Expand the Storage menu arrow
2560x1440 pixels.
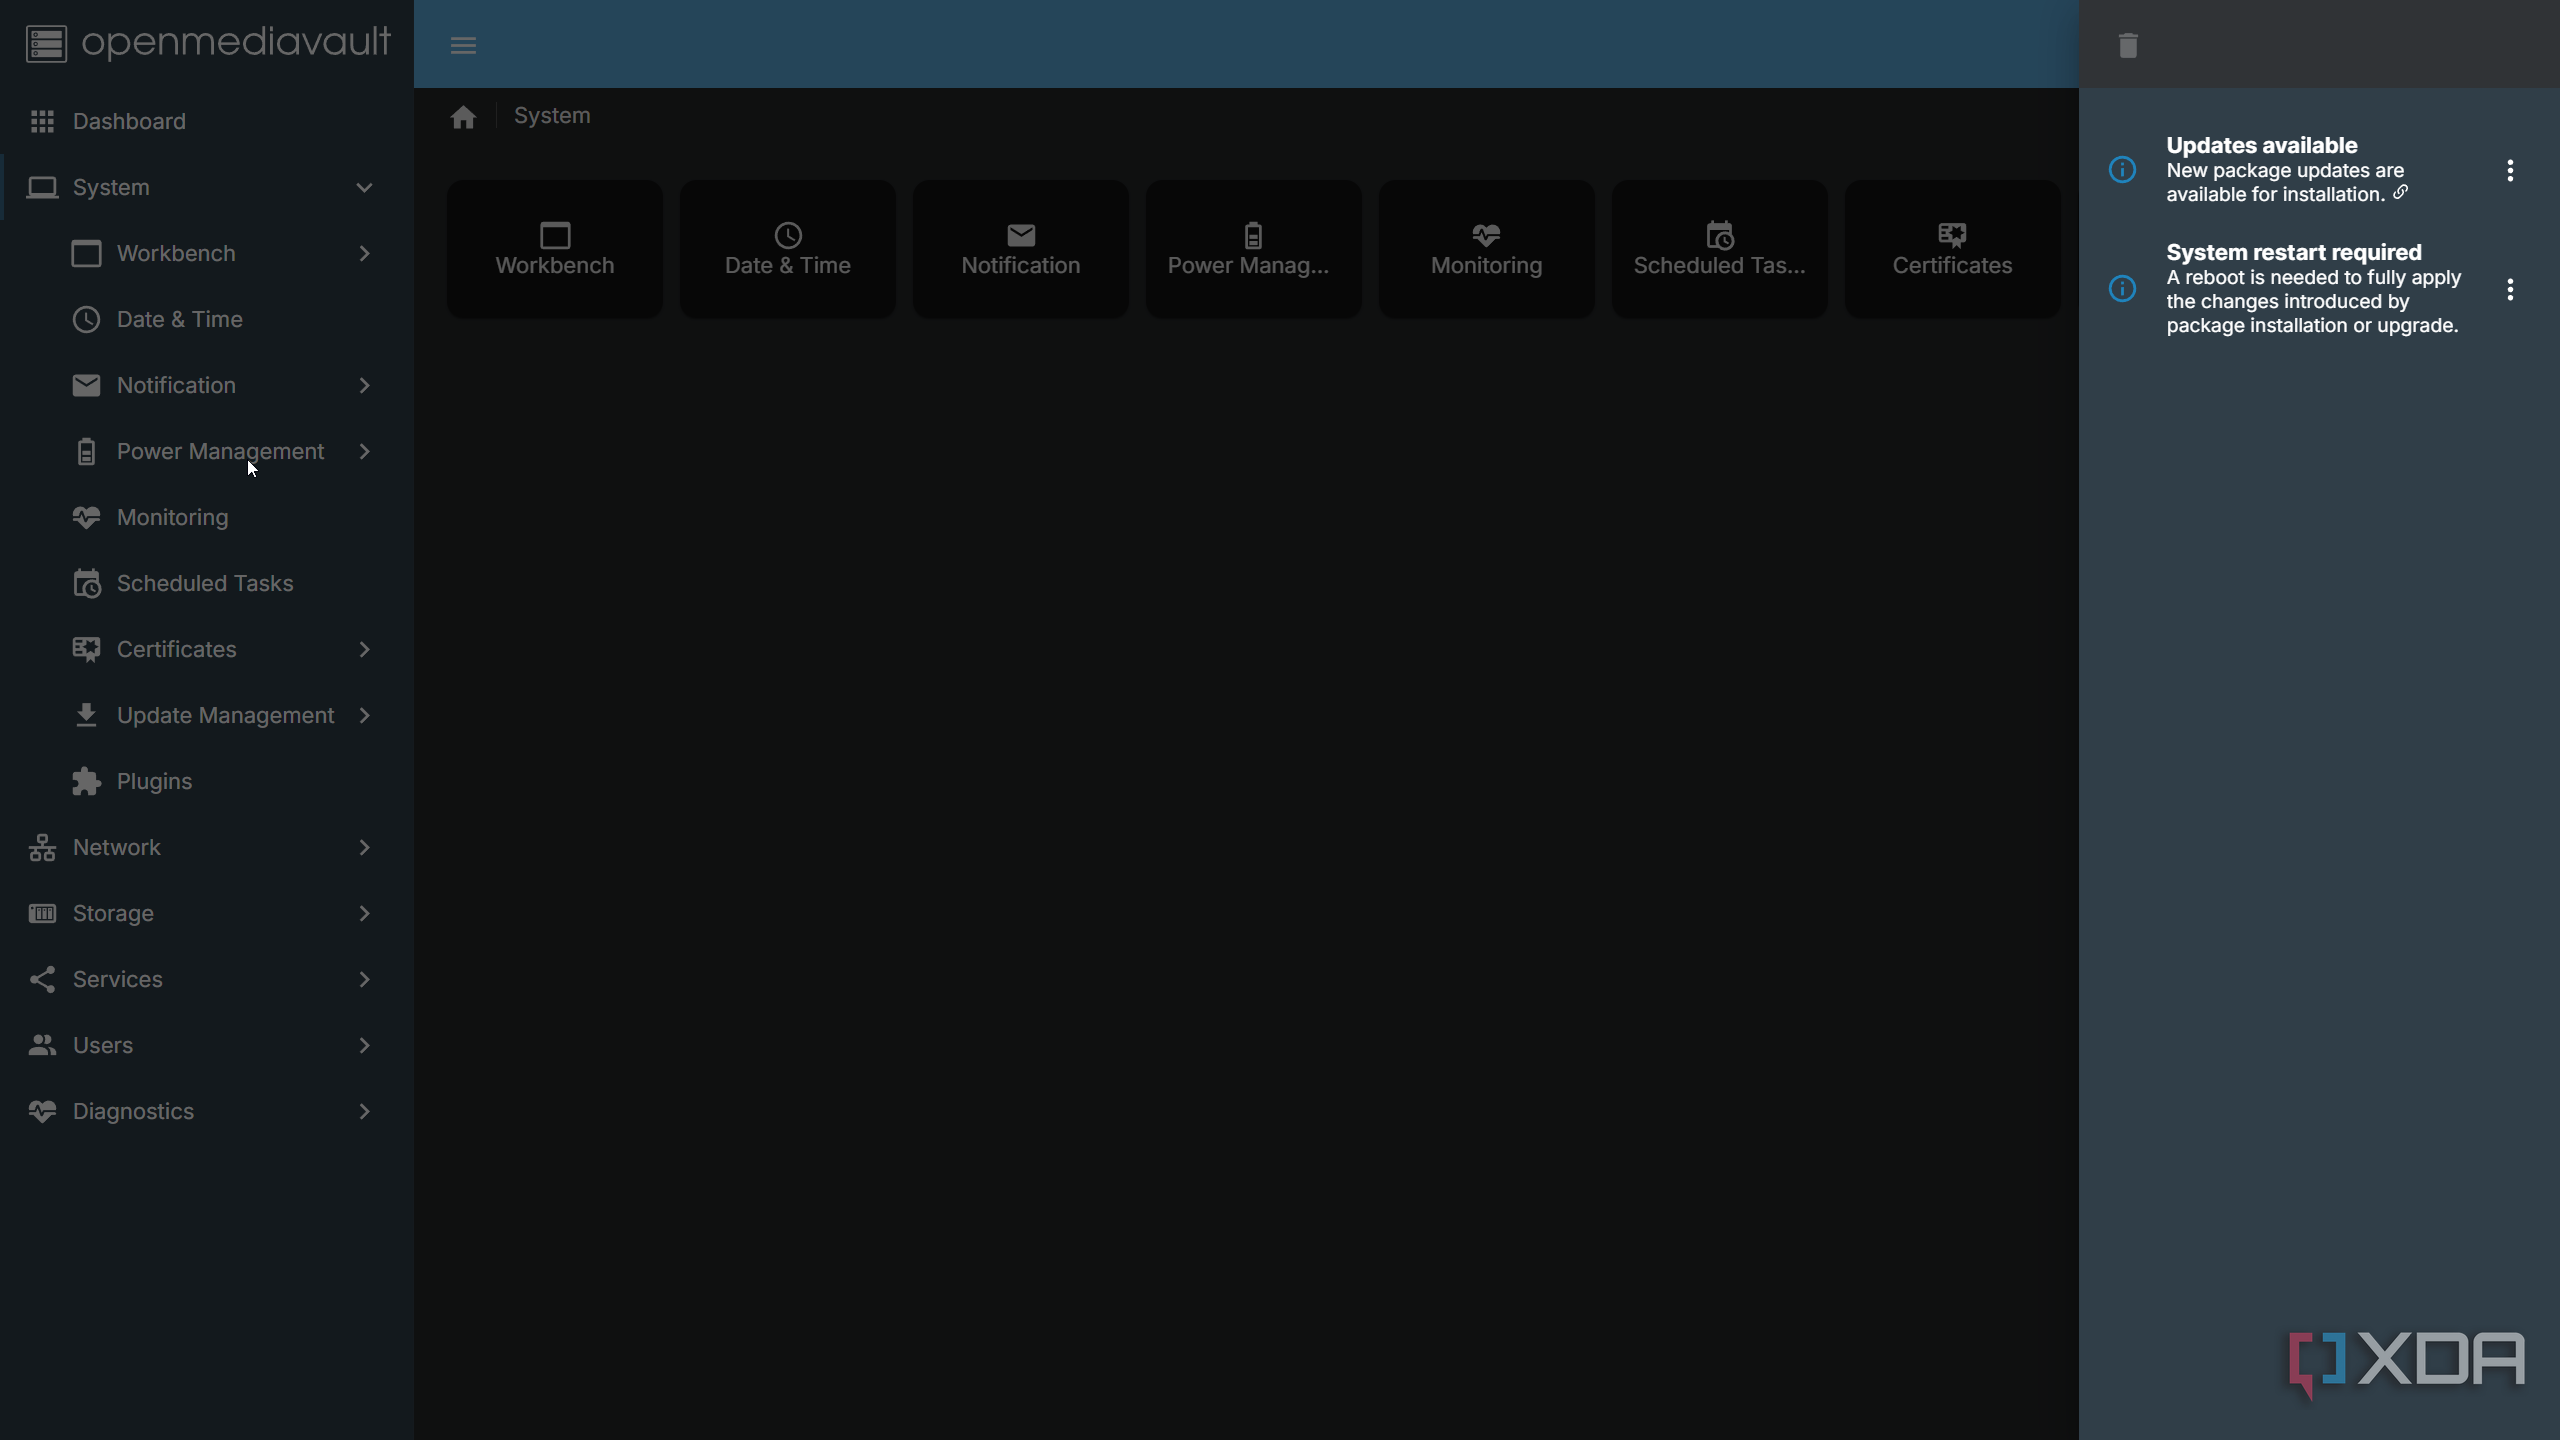pyautogui.click(x=364, y=913)
